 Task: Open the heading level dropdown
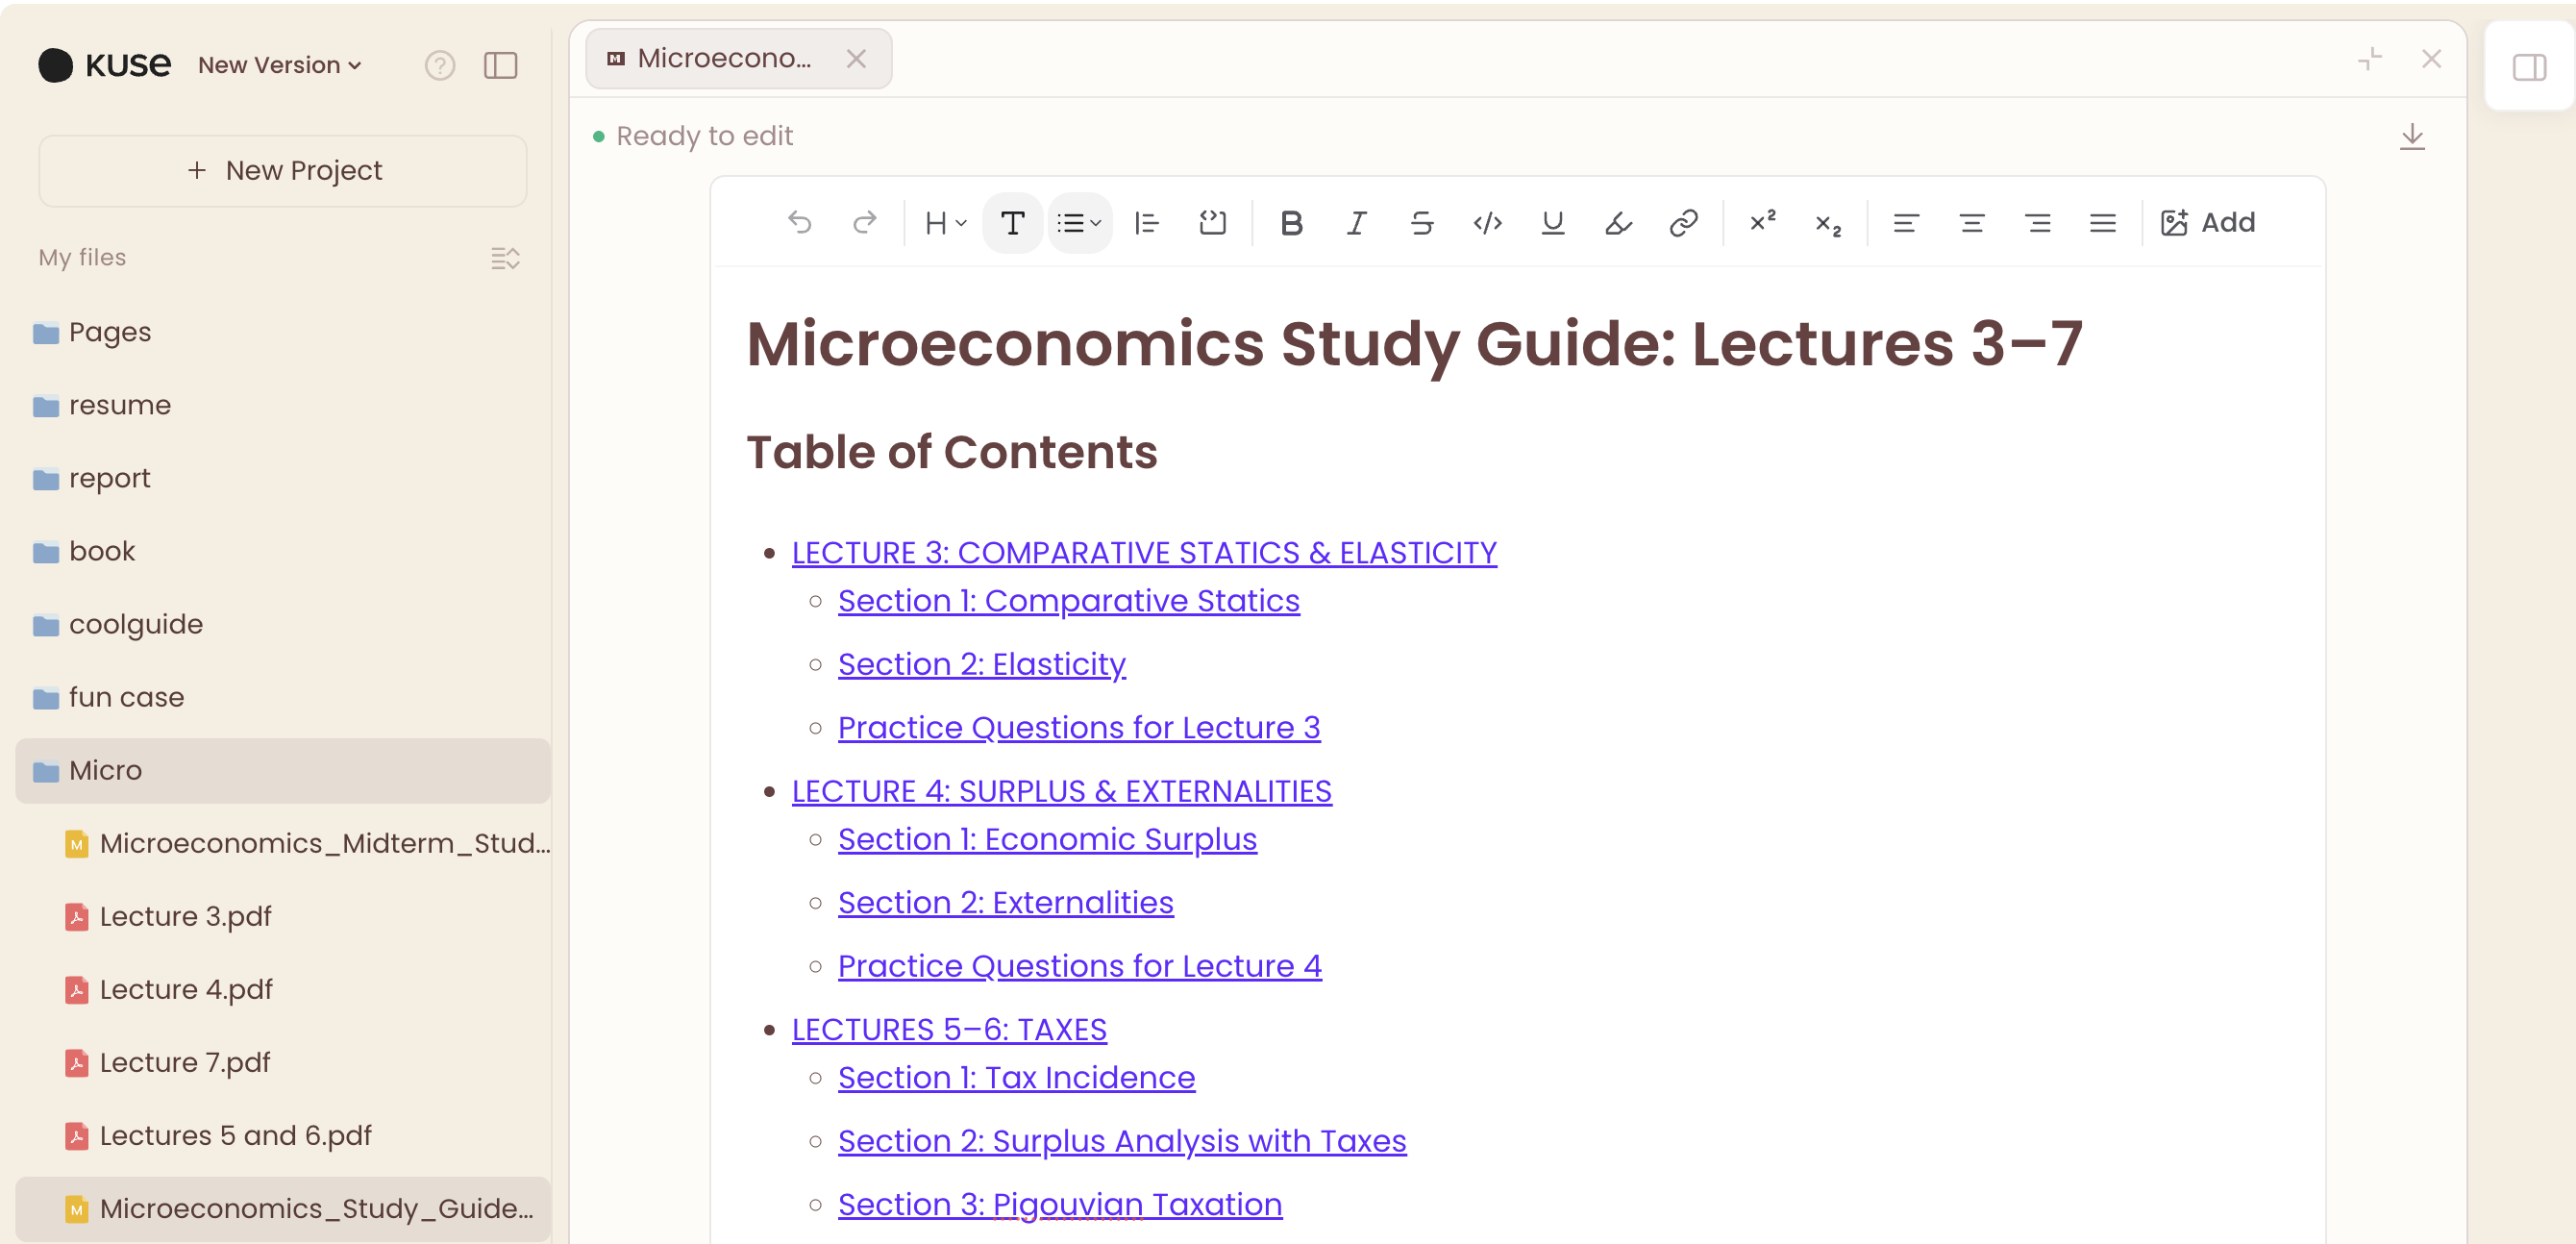(943, 222)
